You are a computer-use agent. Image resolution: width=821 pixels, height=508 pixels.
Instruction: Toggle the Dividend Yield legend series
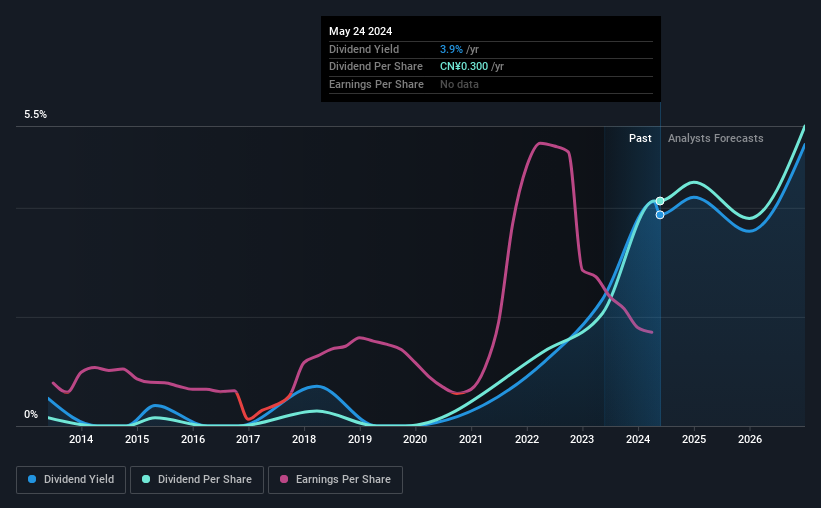(71, 480)
